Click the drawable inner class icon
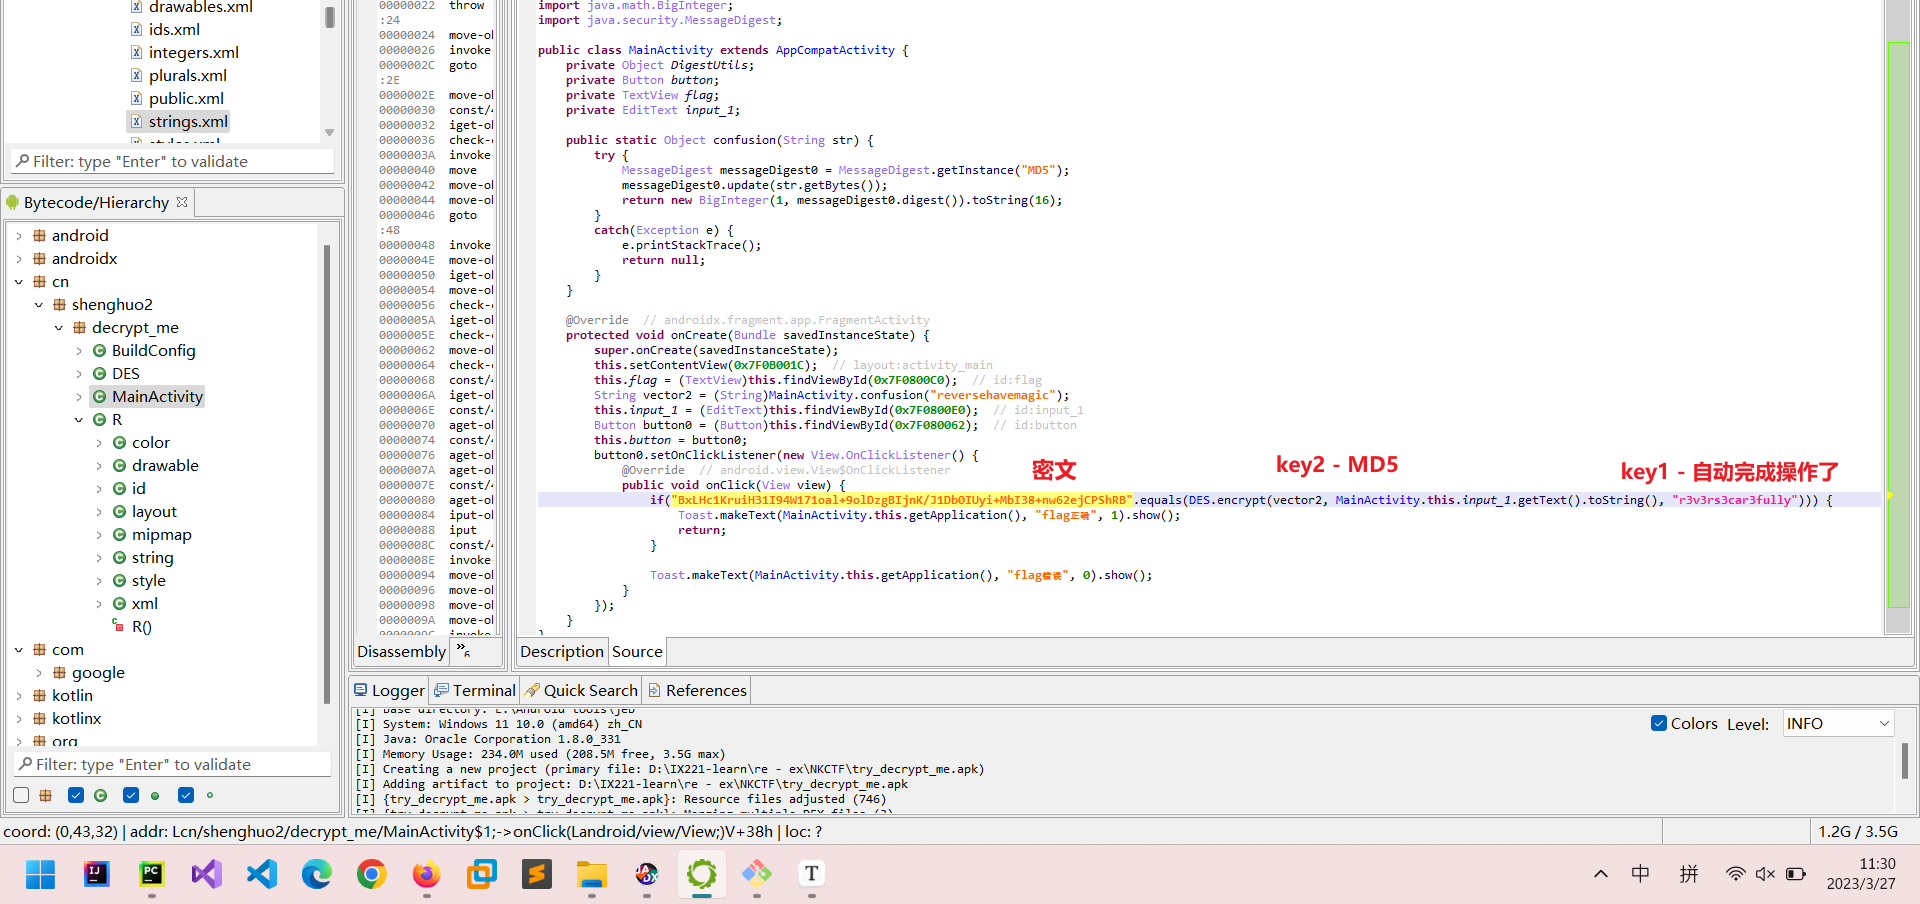 (x=120, y=466)
